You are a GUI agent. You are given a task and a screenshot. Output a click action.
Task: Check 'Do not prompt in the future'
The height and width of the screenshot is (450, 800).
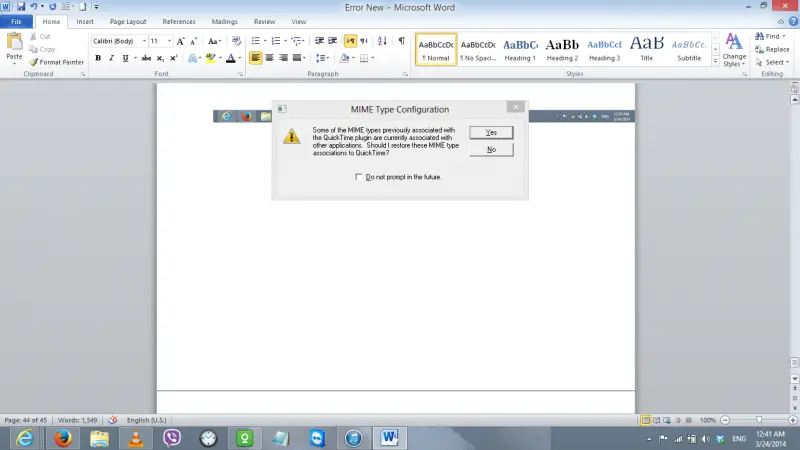click(359, 177)
